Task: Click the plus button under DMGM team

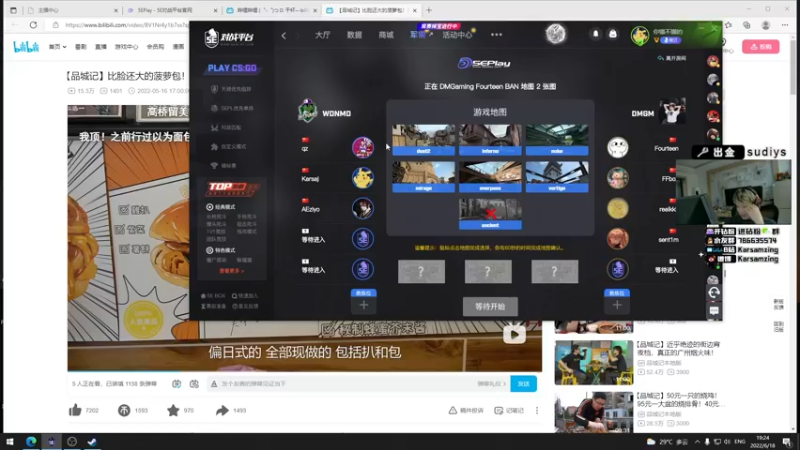Action: click(617, 305)
